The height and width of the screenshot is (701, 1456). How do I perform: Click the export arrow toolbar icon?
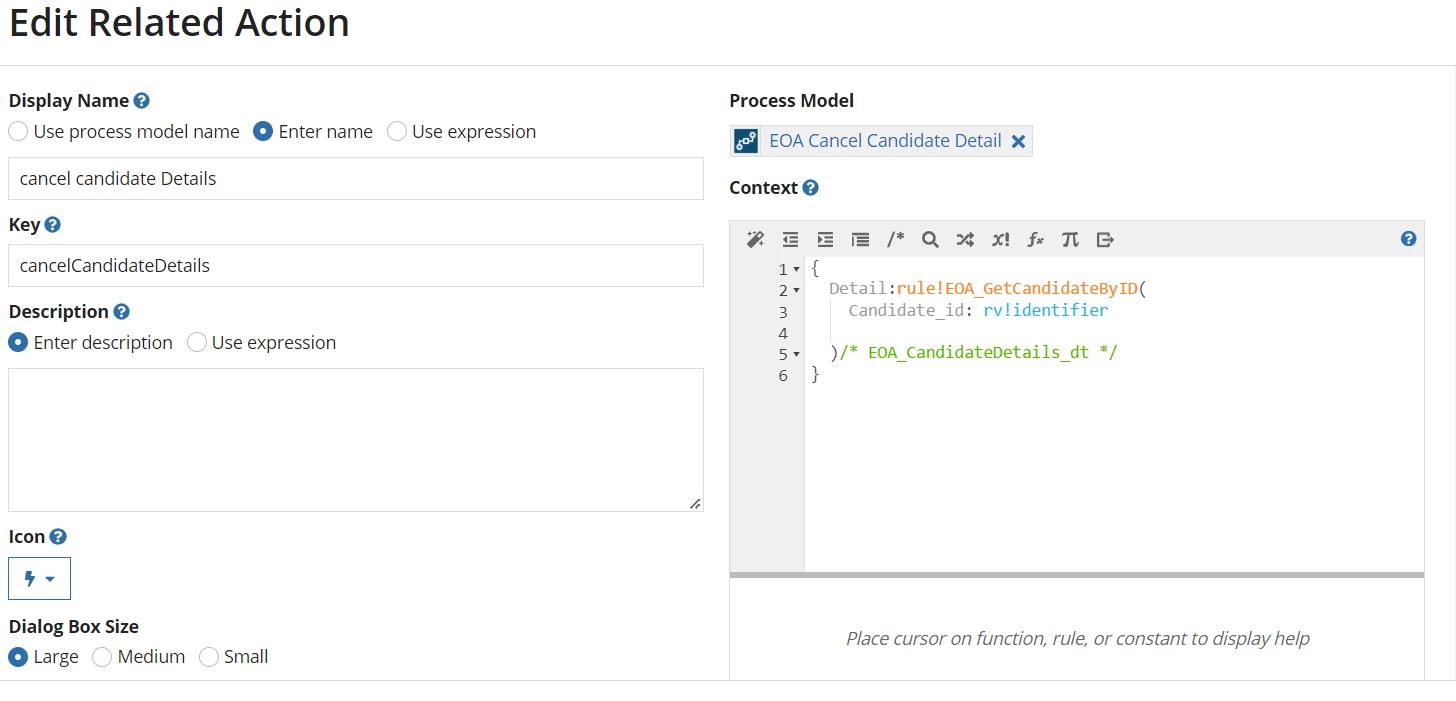click(1105, 239)
